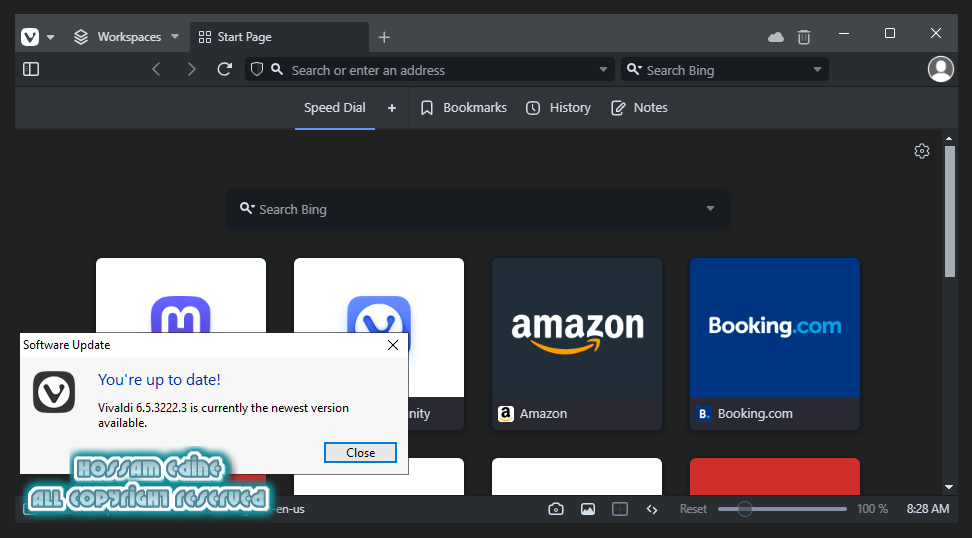Reset the page zoom
The height and width of the screenshot is (538, 972).
[x=693, y=509]
